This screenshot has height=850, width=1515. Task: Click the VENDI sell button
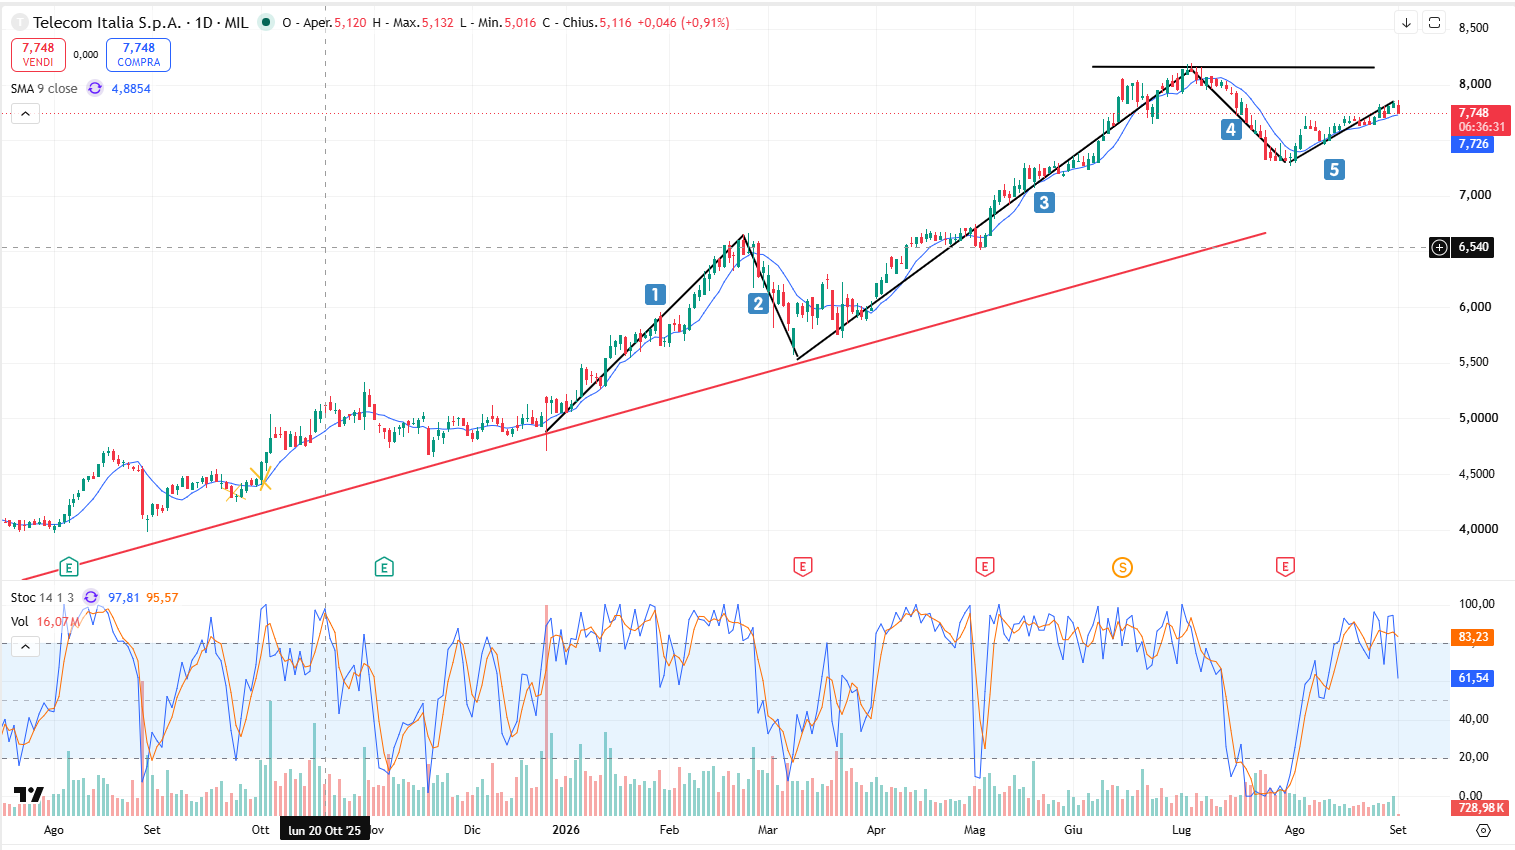click(x=38, y=55)
